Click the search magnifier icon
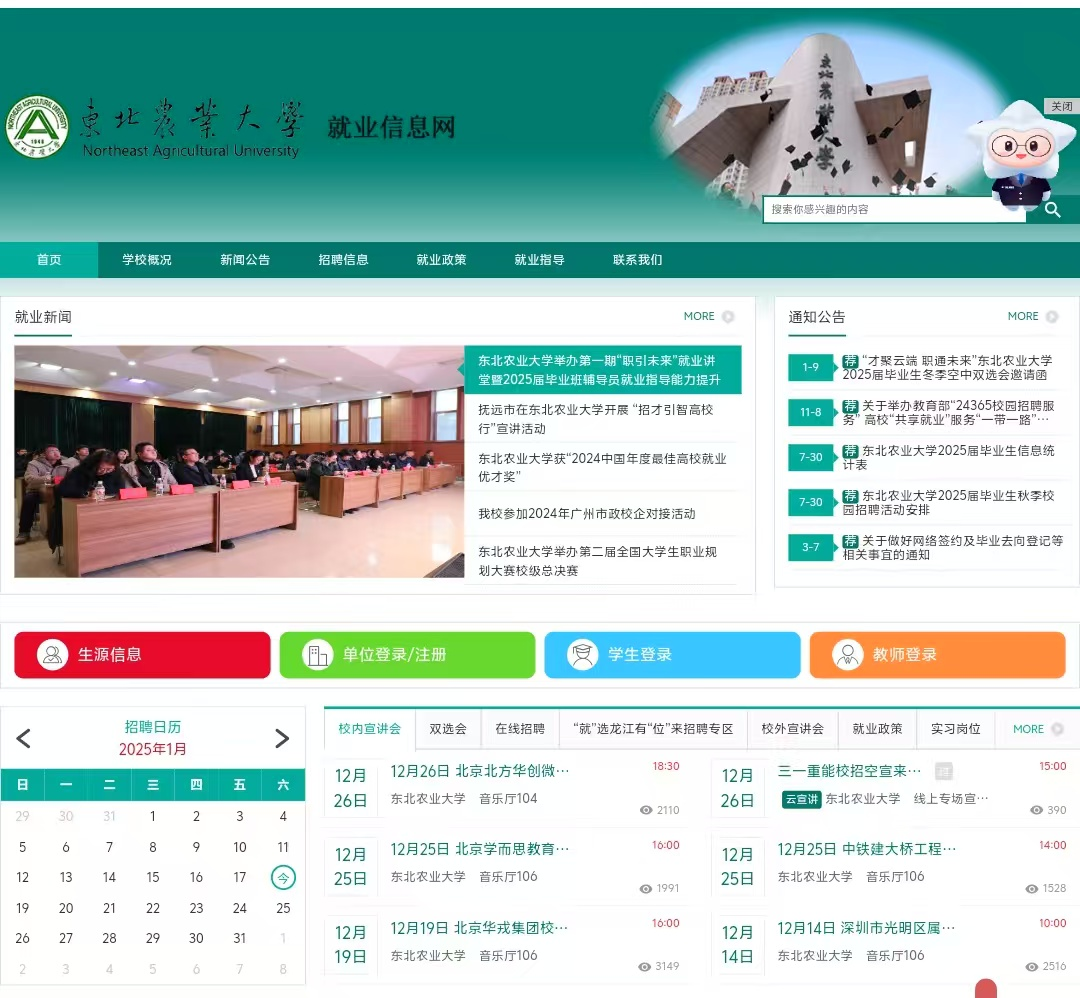The width and height of the screenshot is (1080, 998). [x=1052, y=210]
